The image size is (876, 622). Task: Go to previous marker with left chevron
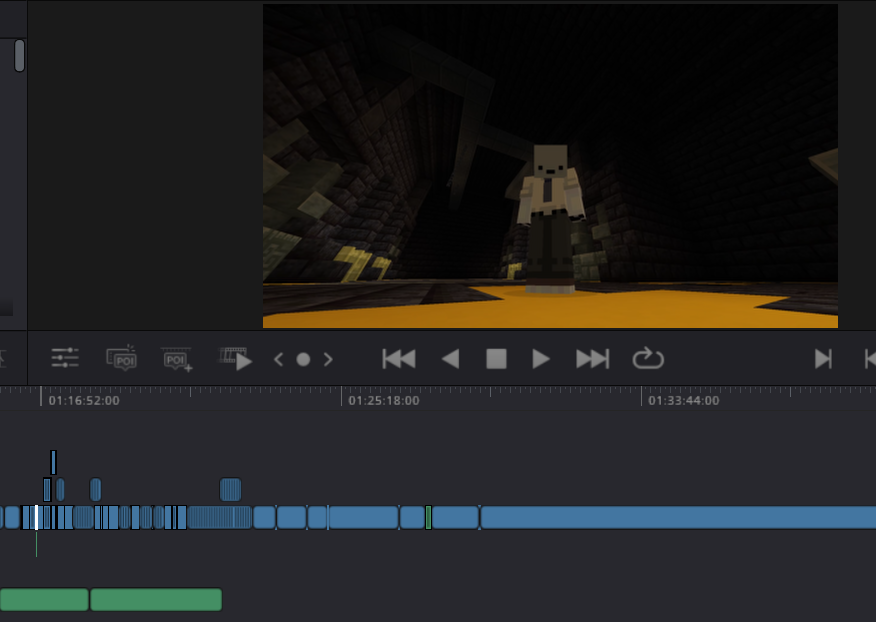click(278, 359)
